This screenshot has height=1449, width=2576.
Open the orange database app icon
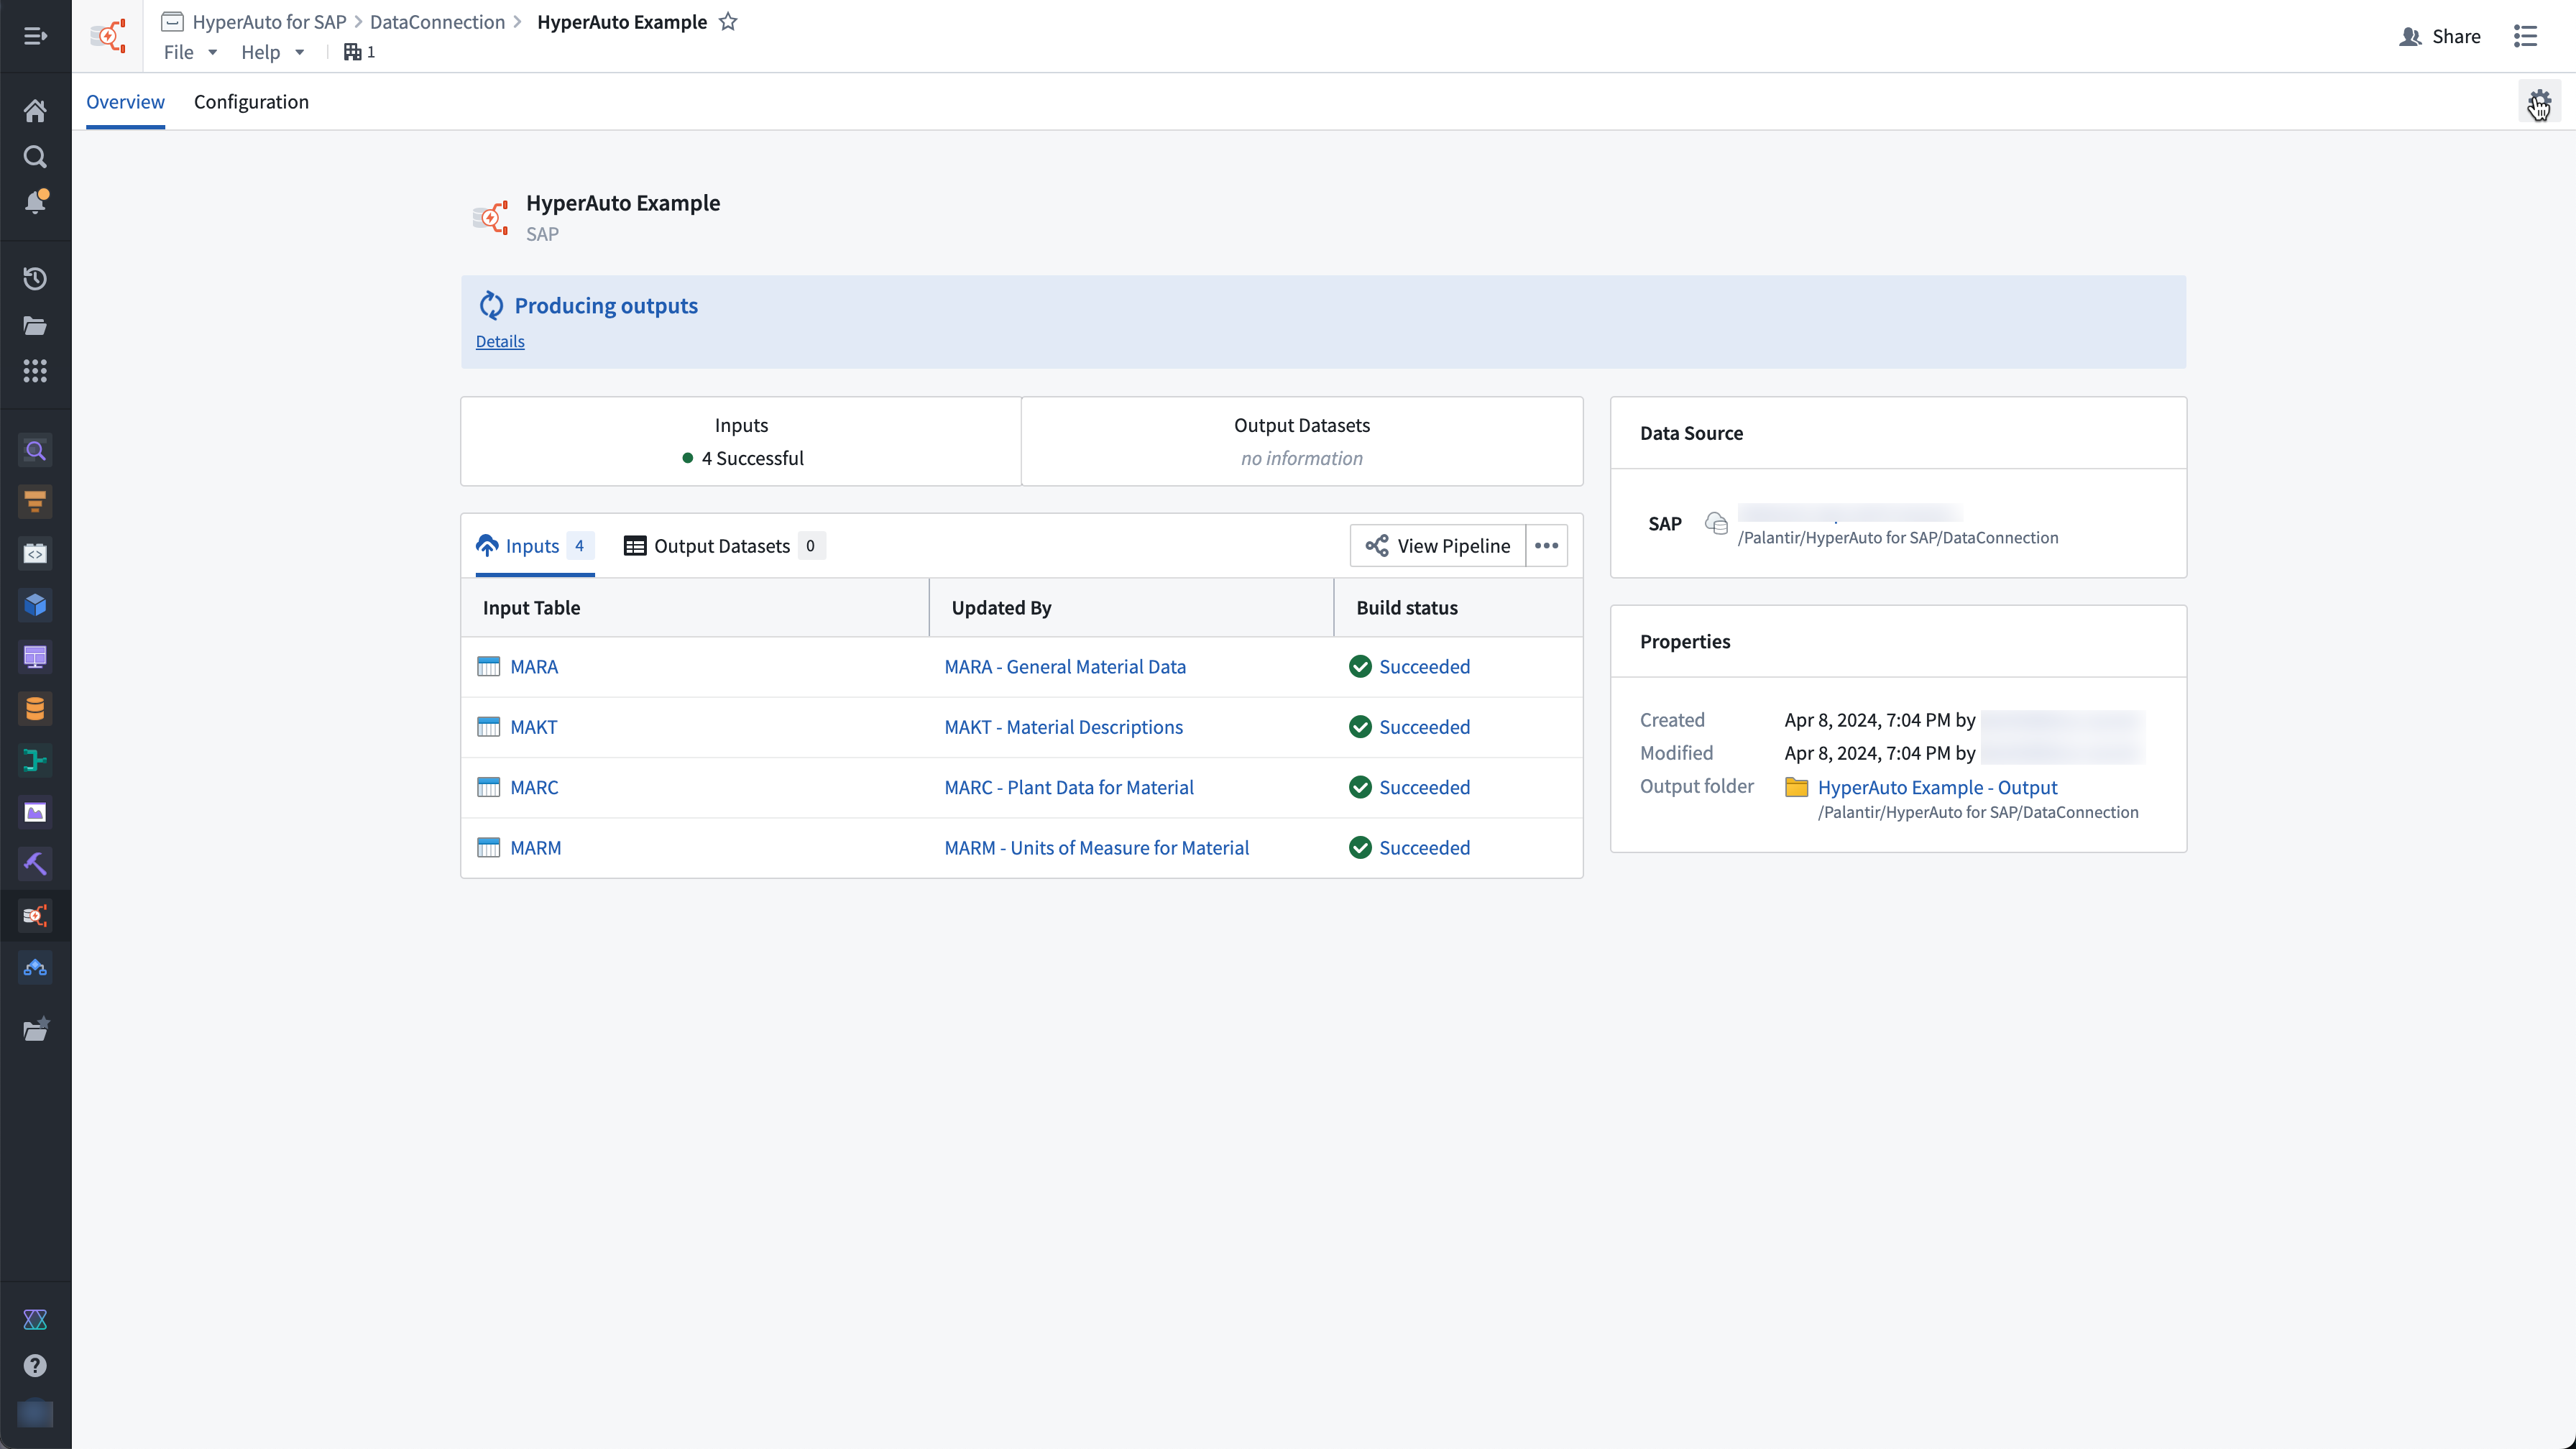tap(35, 709)
